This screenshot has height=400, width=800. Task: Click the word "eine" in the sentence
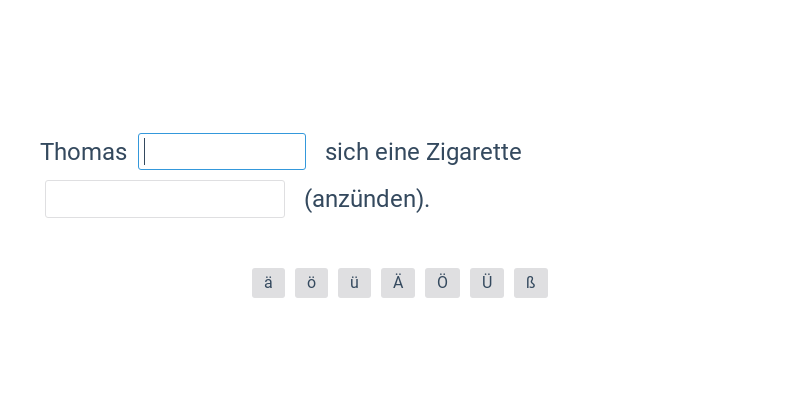point(397,152)
